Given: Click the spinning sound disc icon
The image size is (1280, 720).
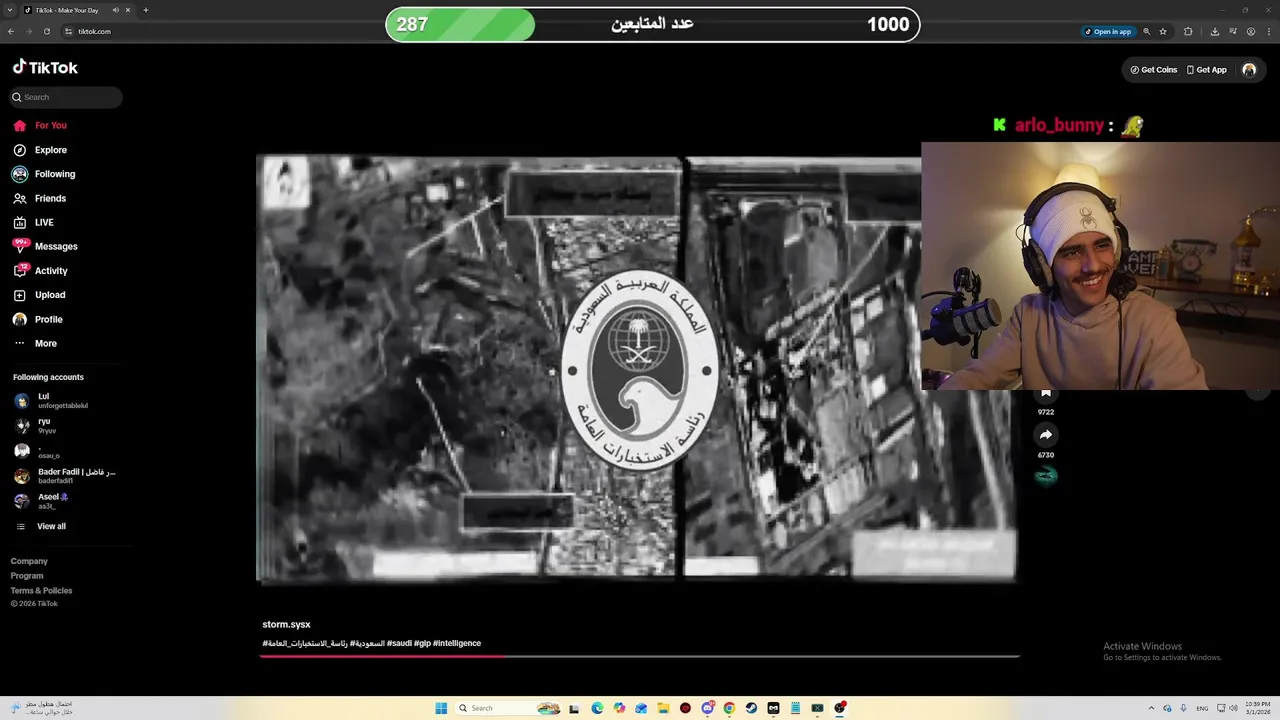Looking at the screenshot, I should pos(1046,476).
